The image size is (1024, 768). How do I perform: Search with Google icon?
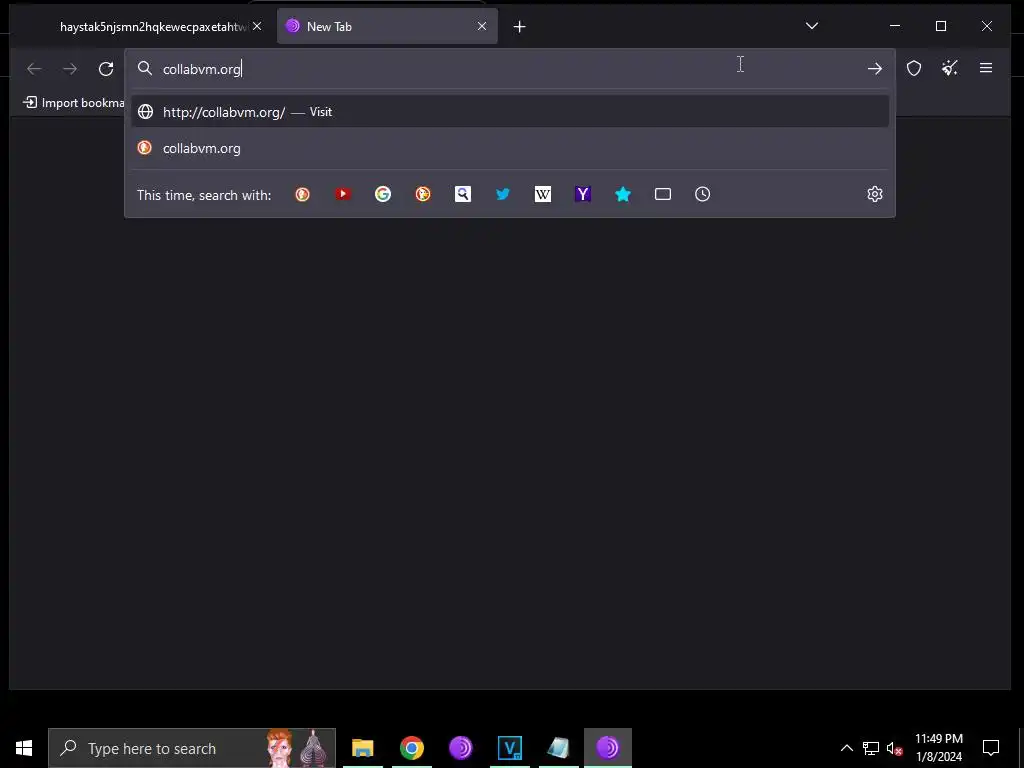click(x=383, y=194)
